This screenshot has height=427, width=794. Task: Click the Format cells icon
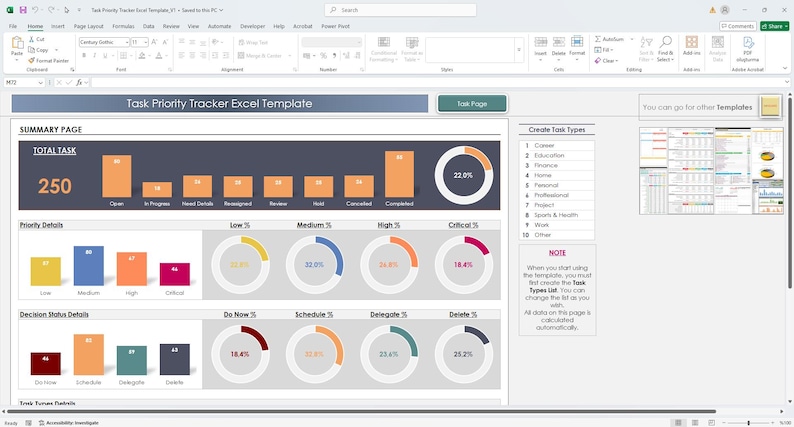tap(577, 42)
